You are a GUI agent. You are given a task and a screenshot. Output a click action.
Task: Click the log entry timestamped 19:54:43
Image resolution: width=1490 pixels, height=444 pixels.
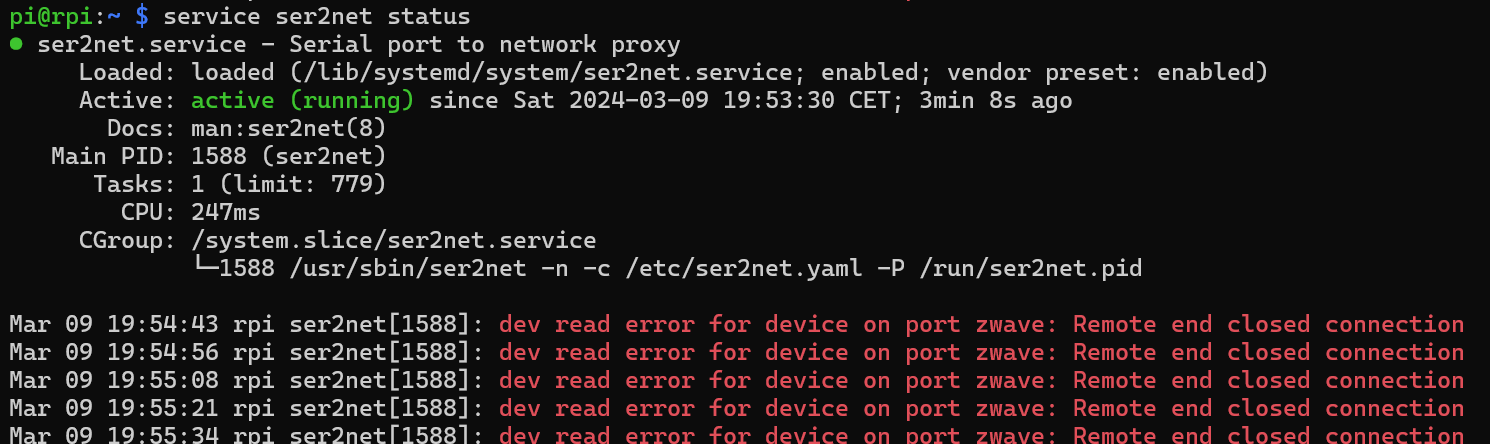737,325
